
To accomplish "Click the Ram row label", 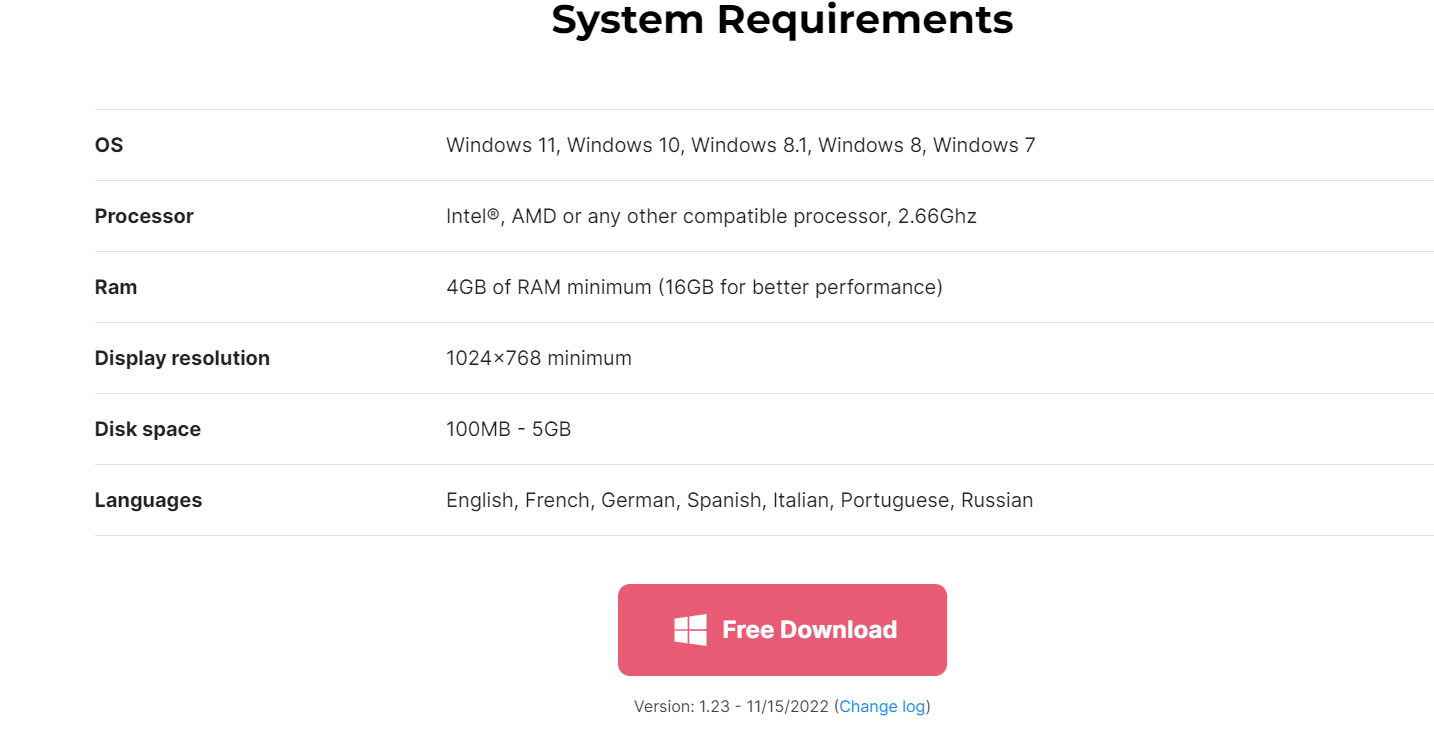I will point(116,287).
